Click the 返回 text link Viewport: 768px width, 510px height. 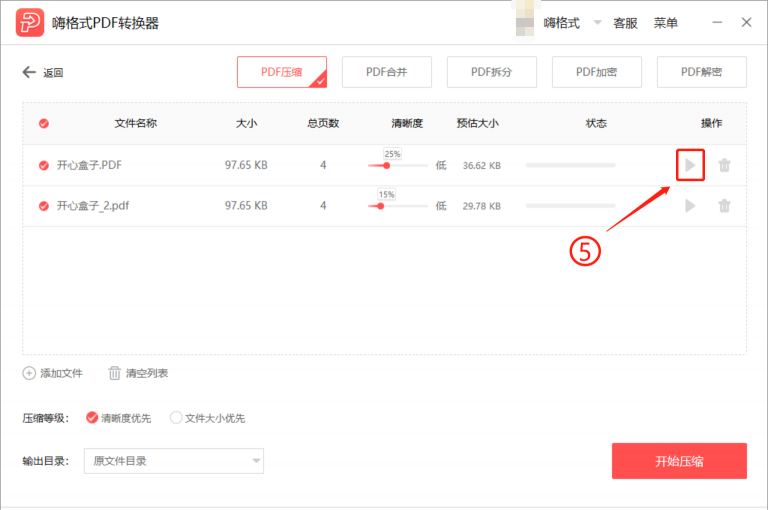point(53,73)
